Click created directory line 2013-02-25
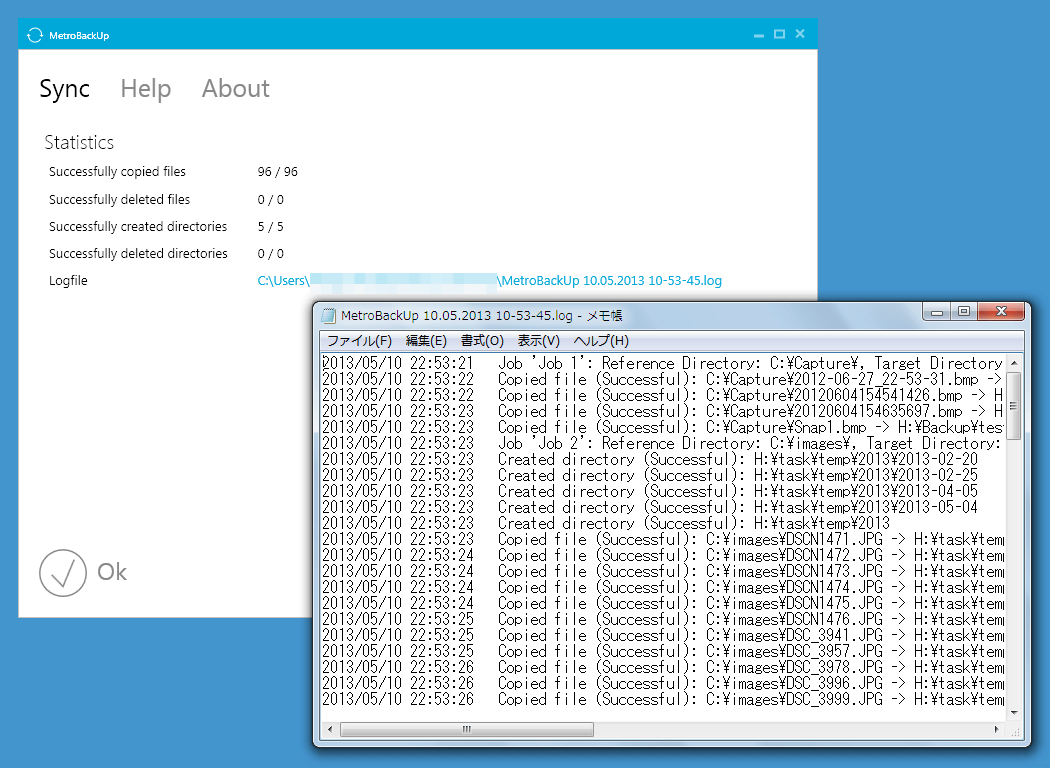1050x768 pixels. pos(650,475)
